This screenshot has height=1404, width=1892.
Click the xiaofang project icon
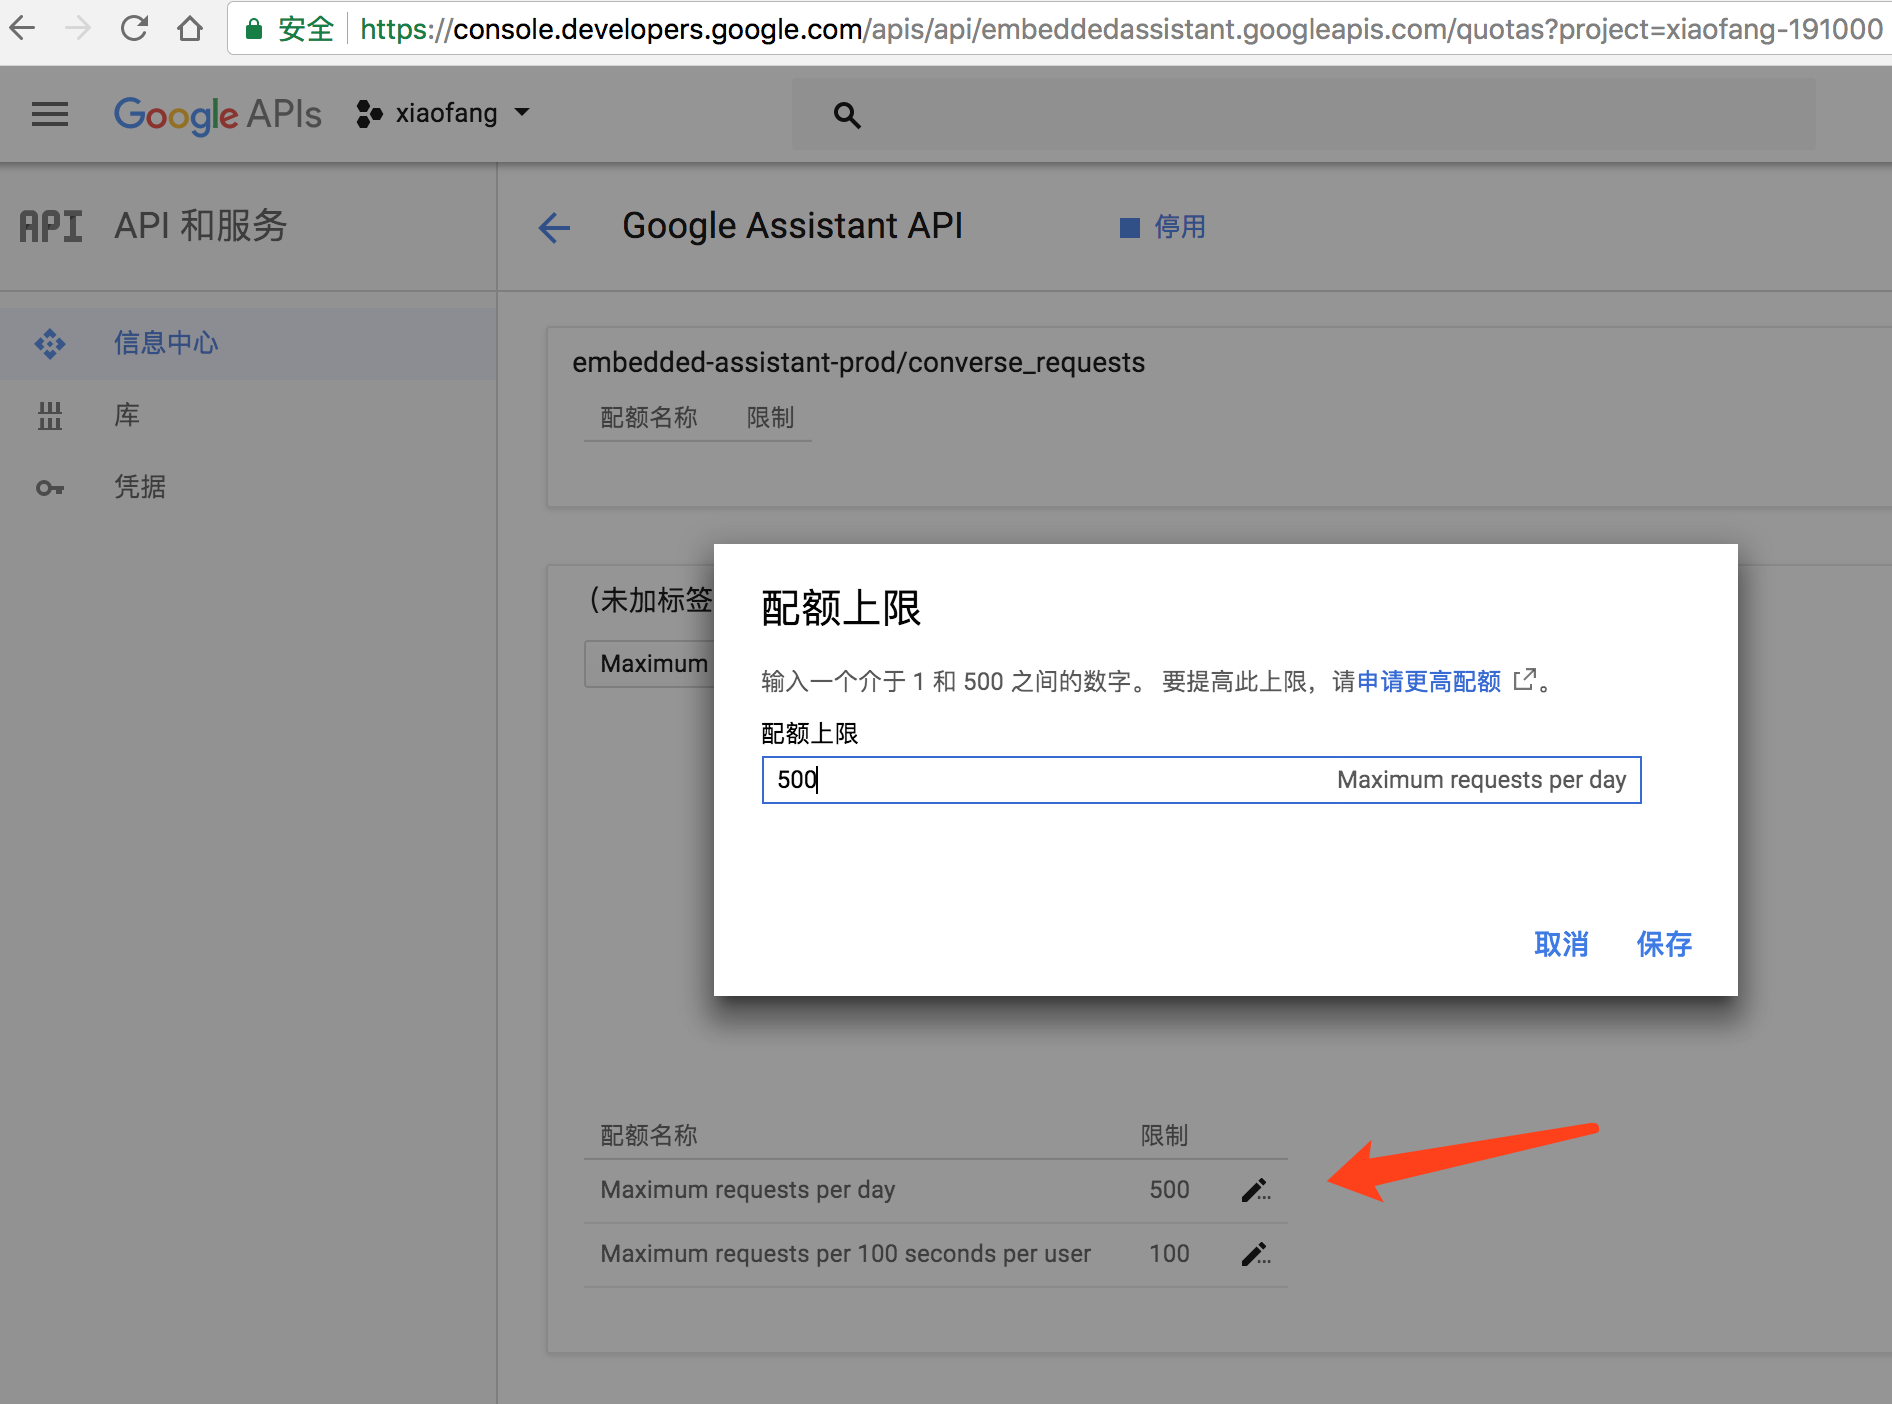pyautogui.click(x=369, y=114)
